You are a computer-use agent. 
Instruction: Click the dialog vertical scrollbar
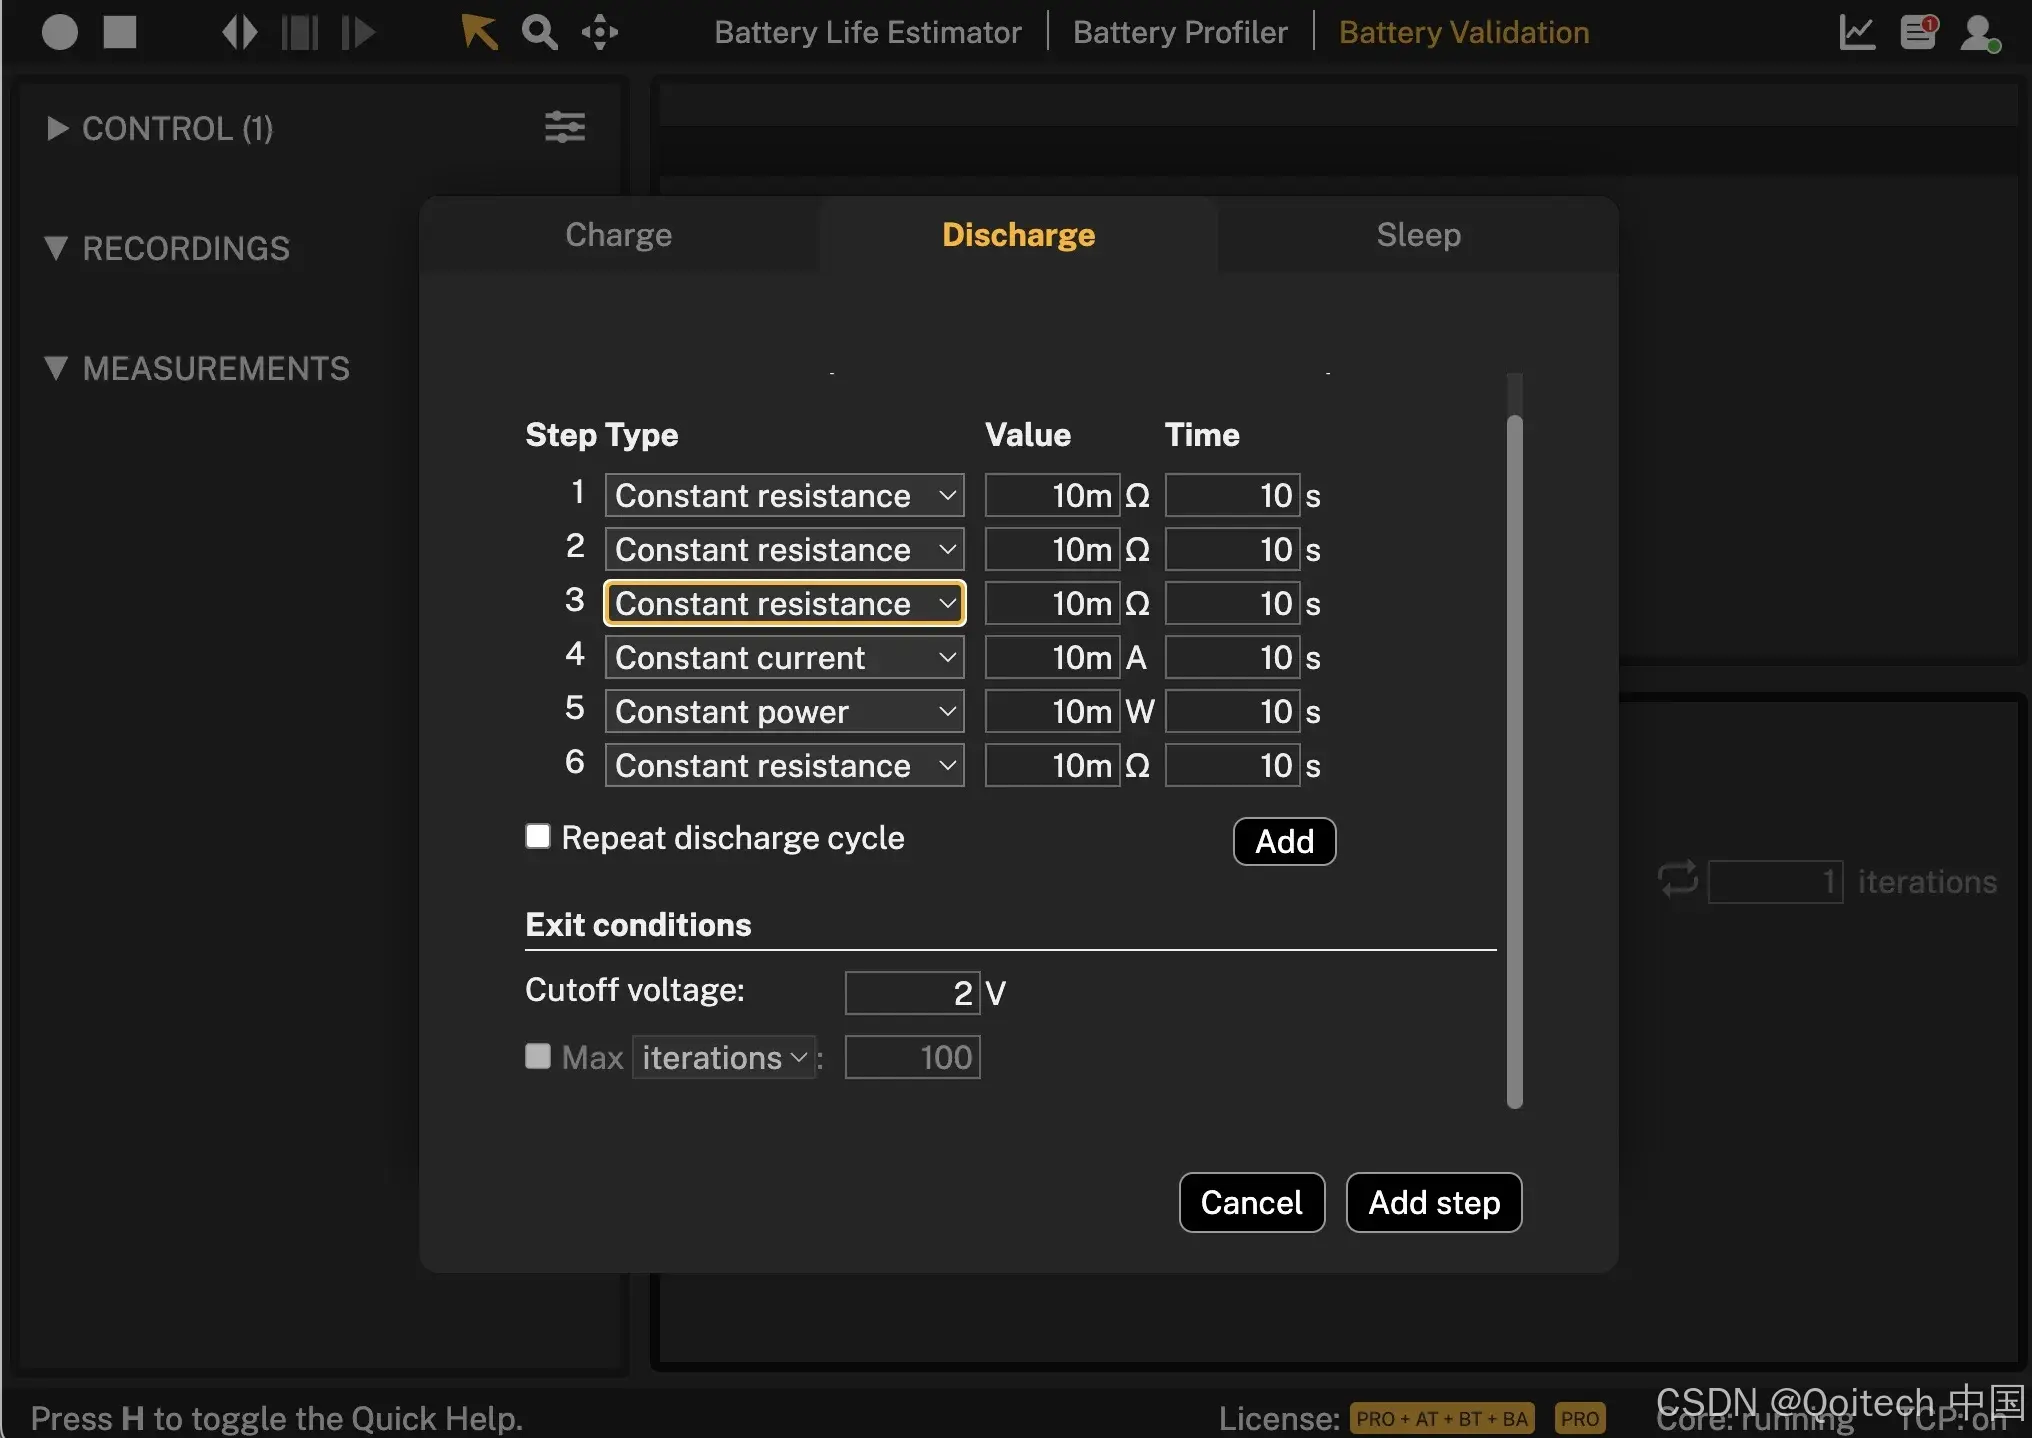(x=1514, y=760)
